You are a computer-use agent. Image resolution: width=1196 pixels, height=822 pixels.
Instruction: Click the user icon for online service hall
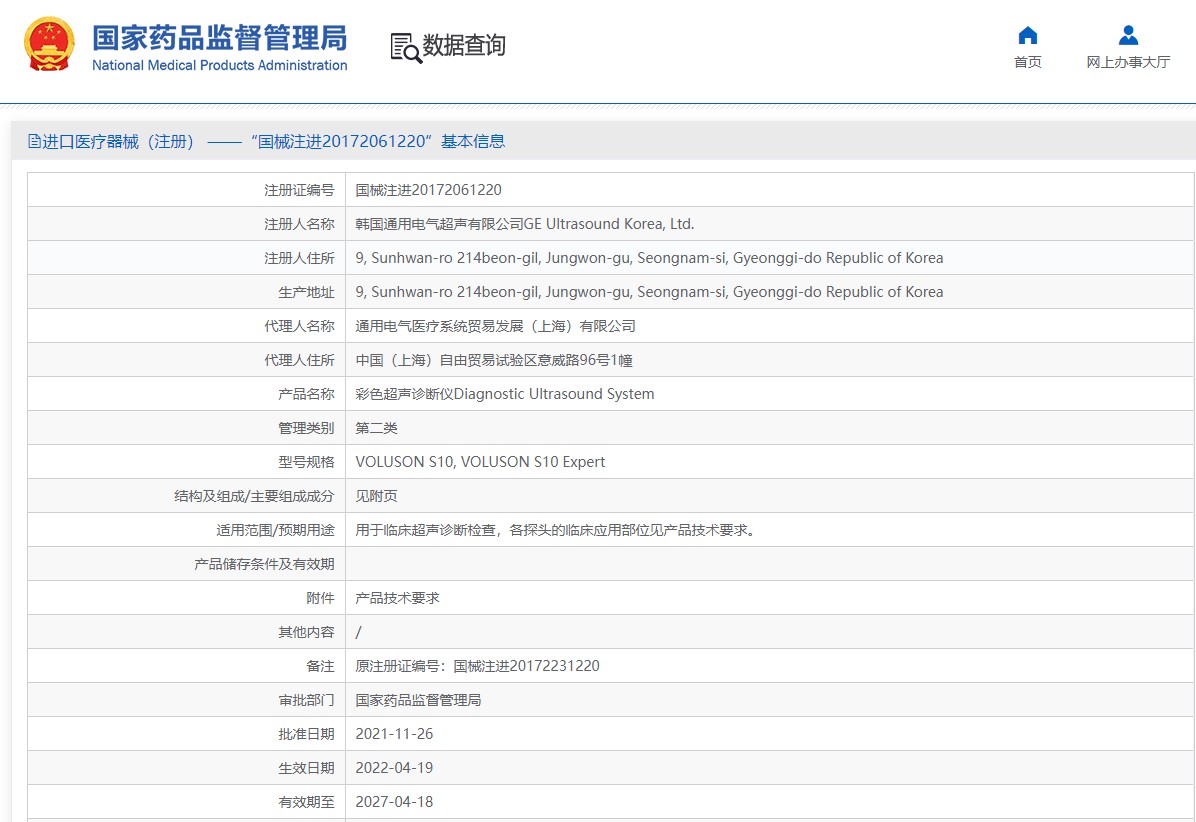(1128, 35)
